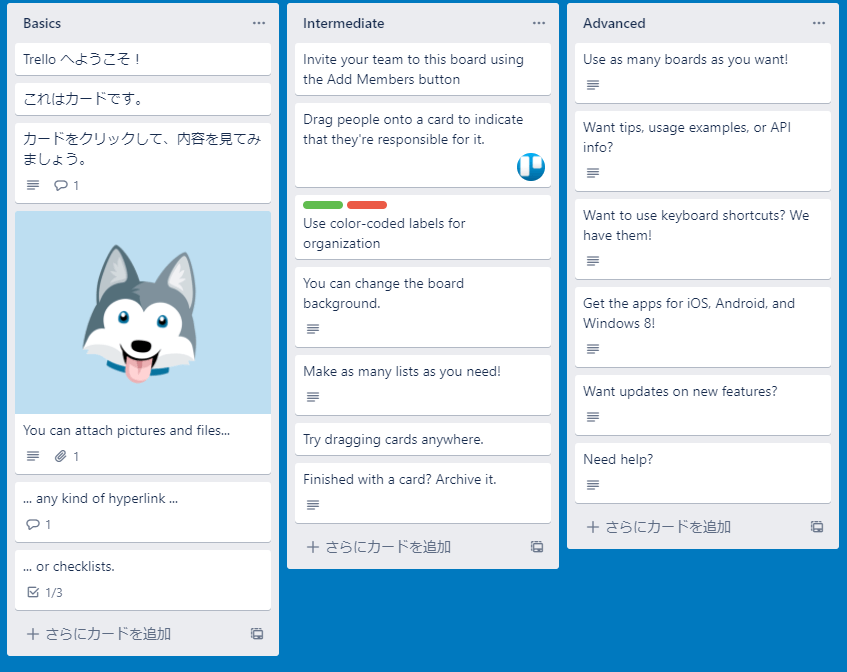Click the attachment paperclip icon on pictures card
Image resolution: width=847 pixels, height=672 pixels.
pos(60,456)
